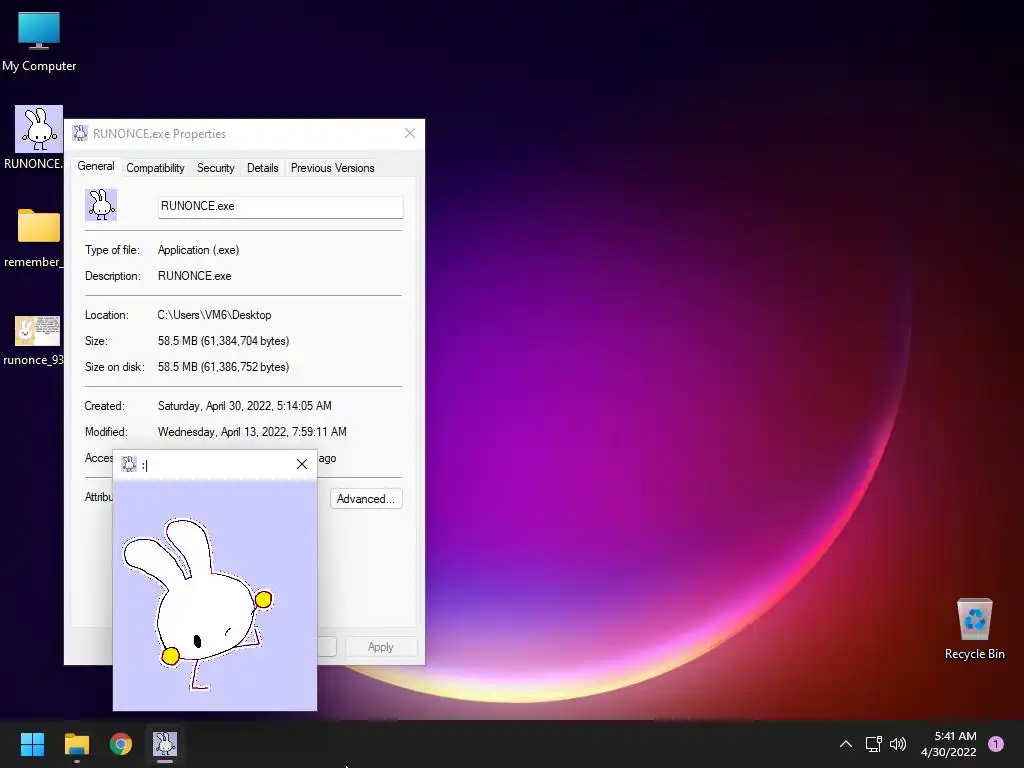The height and width of the screenshot is (768, 1024).
Task: Switch to the Details tab
Action: click(x=263, y=168)
